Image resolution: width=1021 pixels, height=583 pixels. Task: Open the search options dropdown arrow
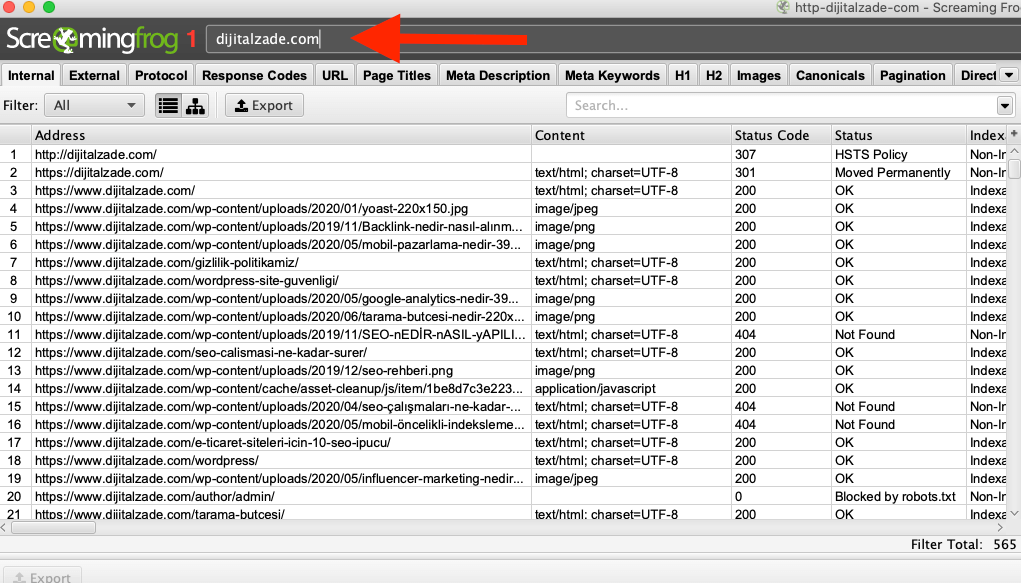pos(1005,106)
